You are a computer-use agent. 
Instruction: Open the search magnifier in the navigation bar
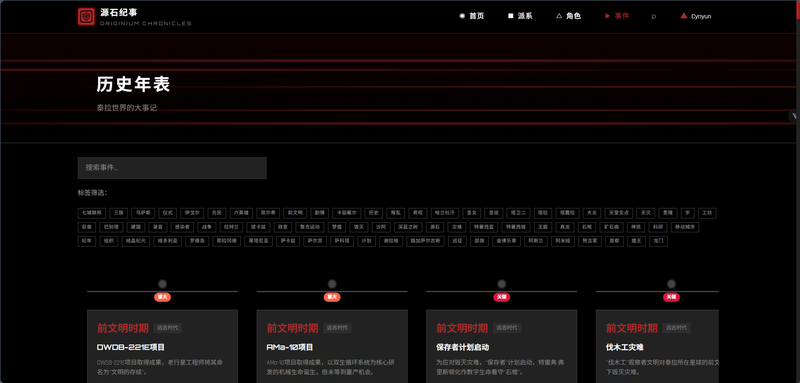click(x=654, y=16)
